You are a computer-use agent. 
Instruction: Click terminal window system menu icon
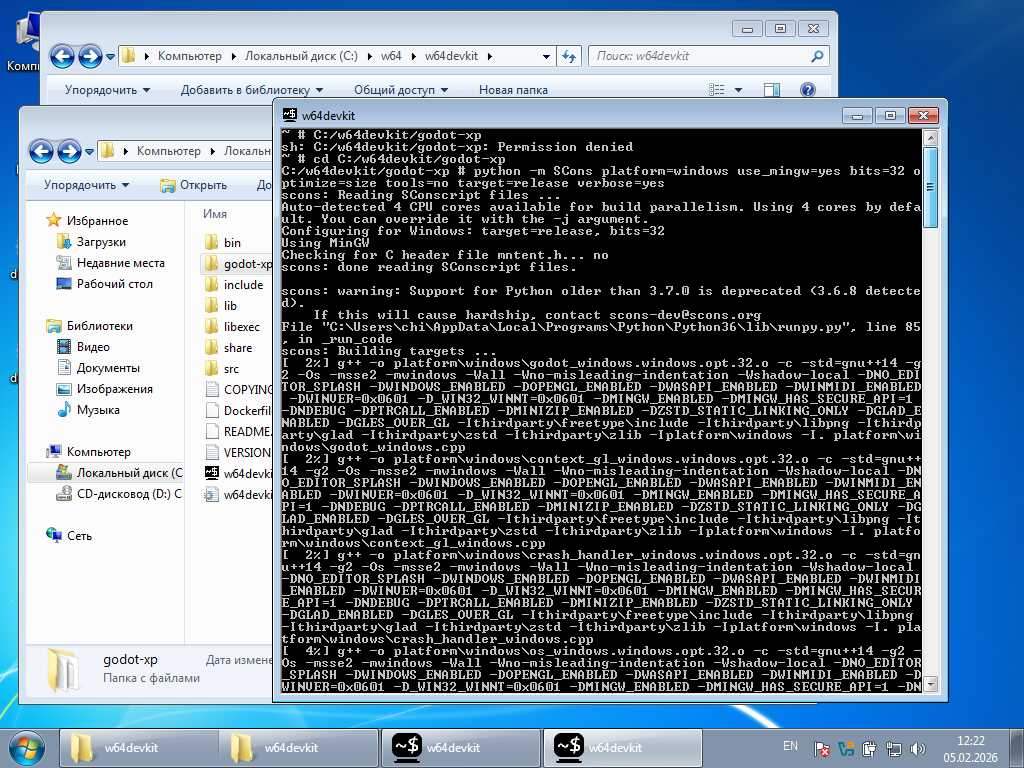[289, 115]
